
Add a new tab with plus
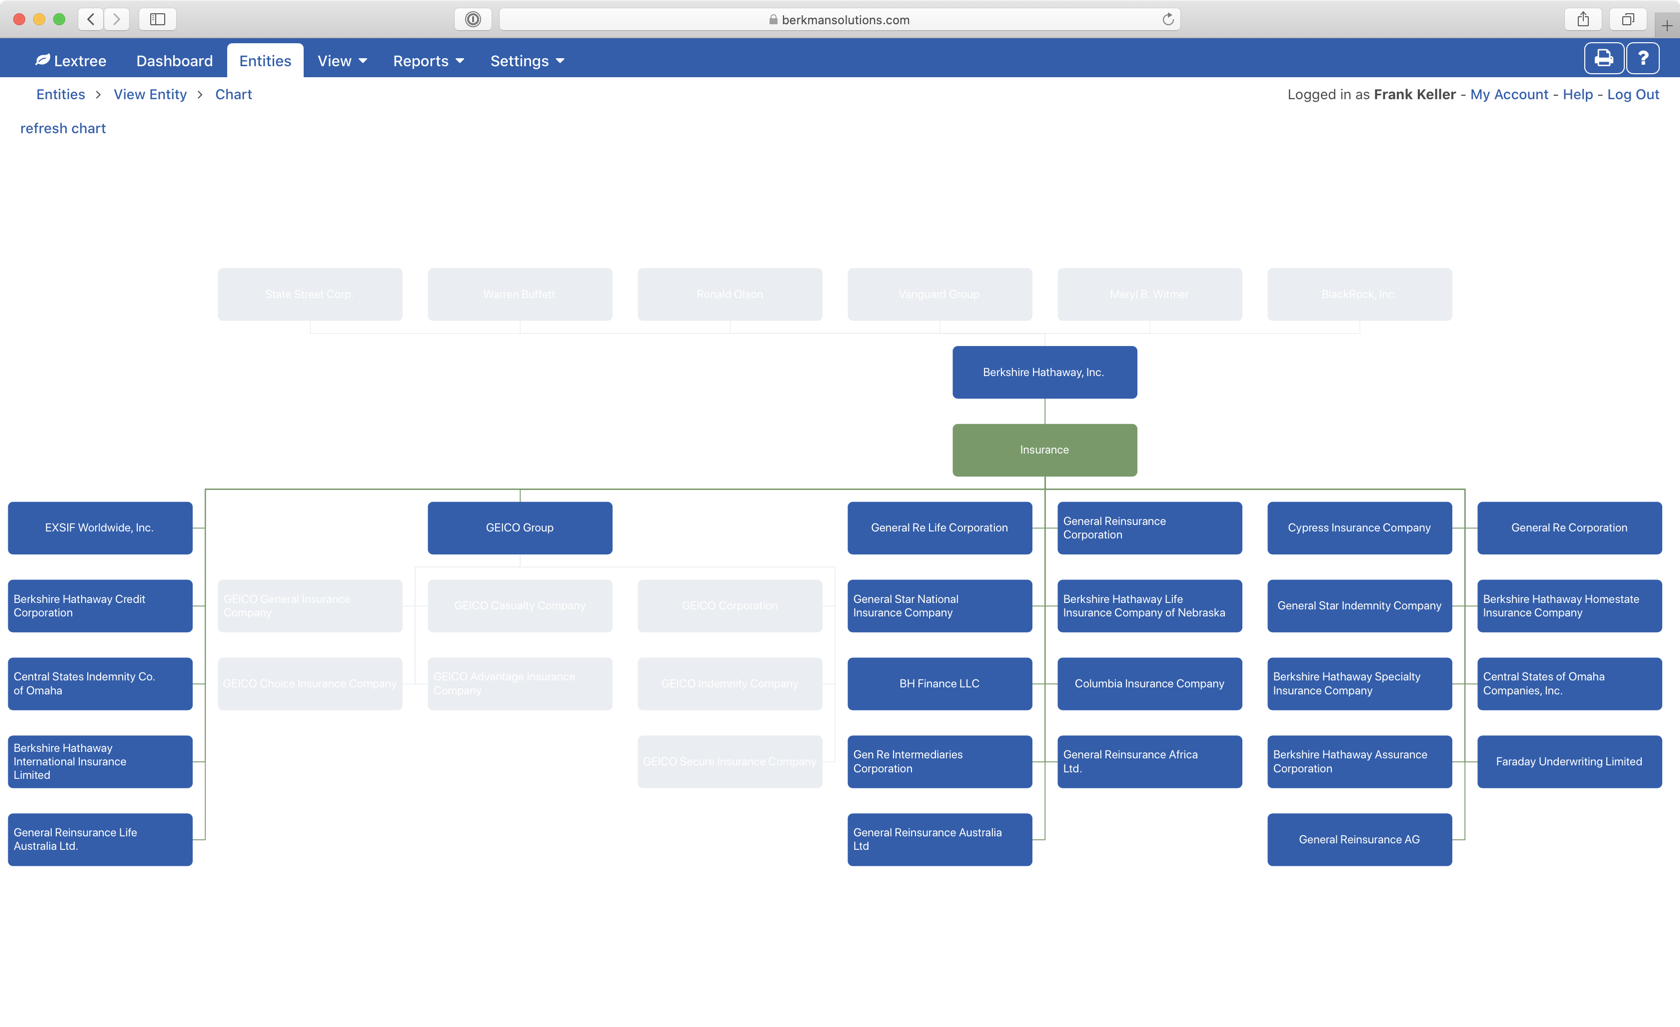[x=1667, y=25]
